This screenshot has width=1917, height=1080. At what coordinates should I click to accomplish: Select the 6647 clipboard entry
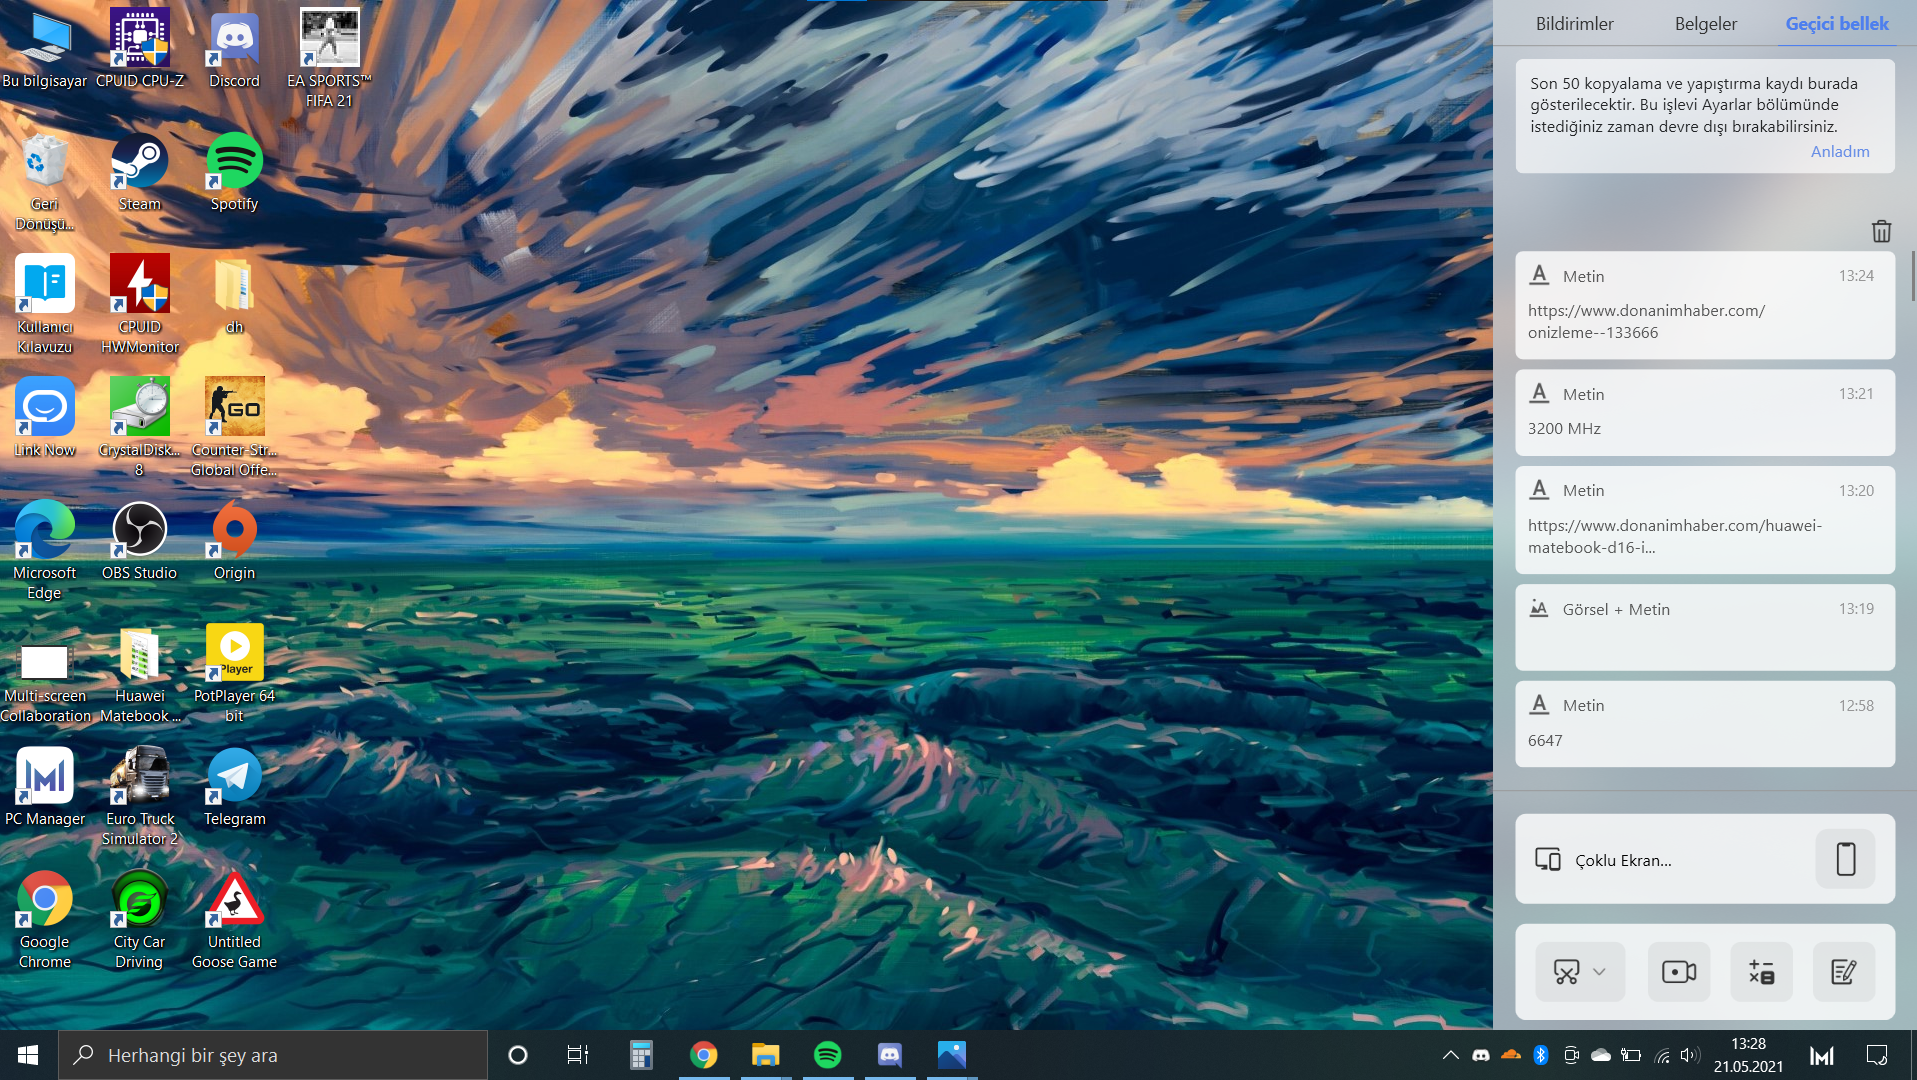pyautogui.click(x=1705, y=724)
